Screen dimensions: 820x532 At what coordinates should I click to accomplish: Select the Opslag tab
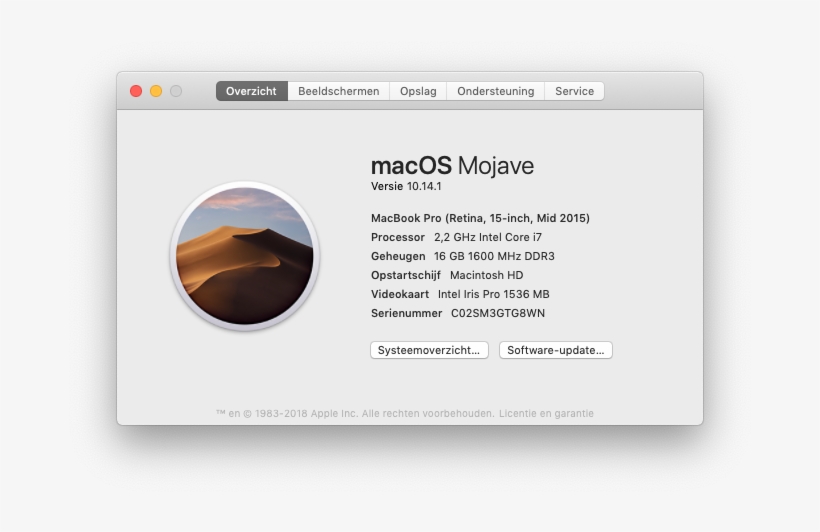point(418,91)
